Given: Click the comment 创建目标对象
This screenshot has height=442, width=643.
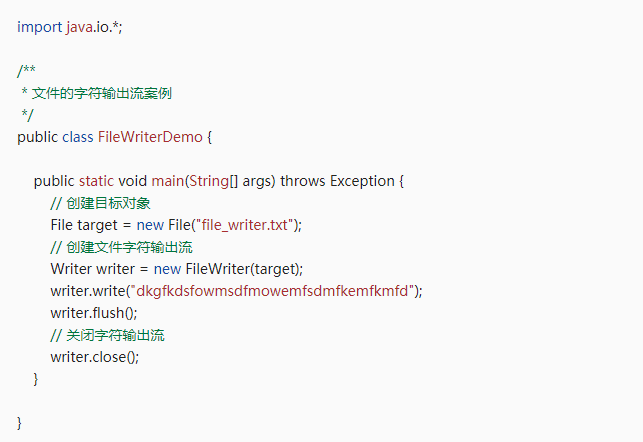Looking at the screenshot, I should click(109, 203).
